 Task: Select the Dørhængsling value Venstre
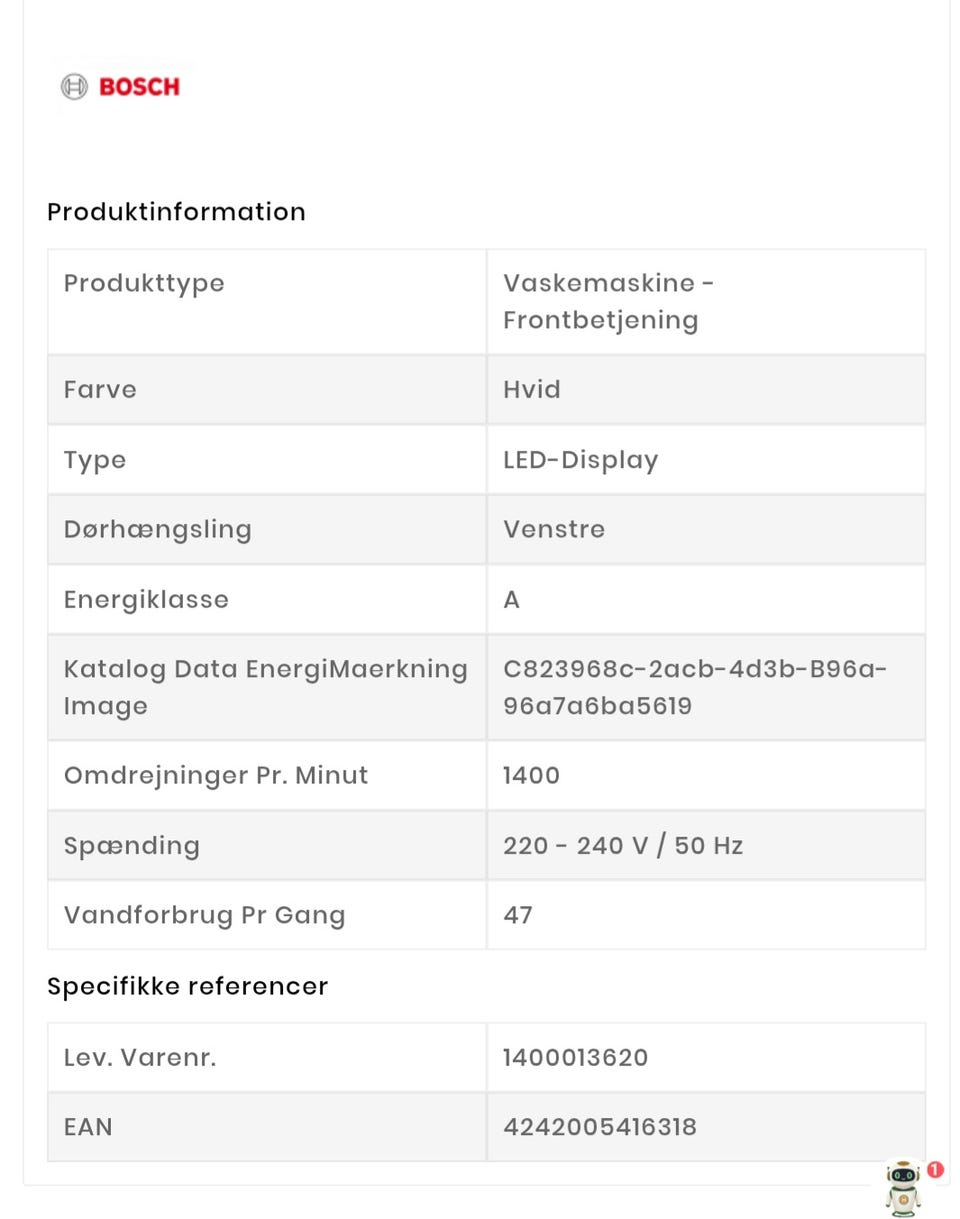coord(554,529)
